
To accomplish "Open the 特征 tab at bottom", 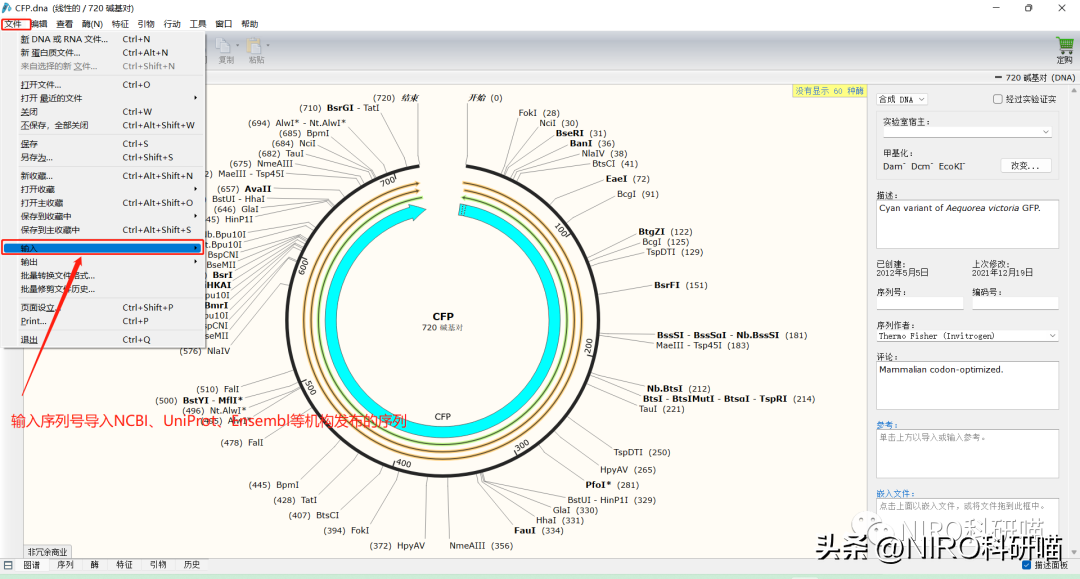I will [124, 565].
